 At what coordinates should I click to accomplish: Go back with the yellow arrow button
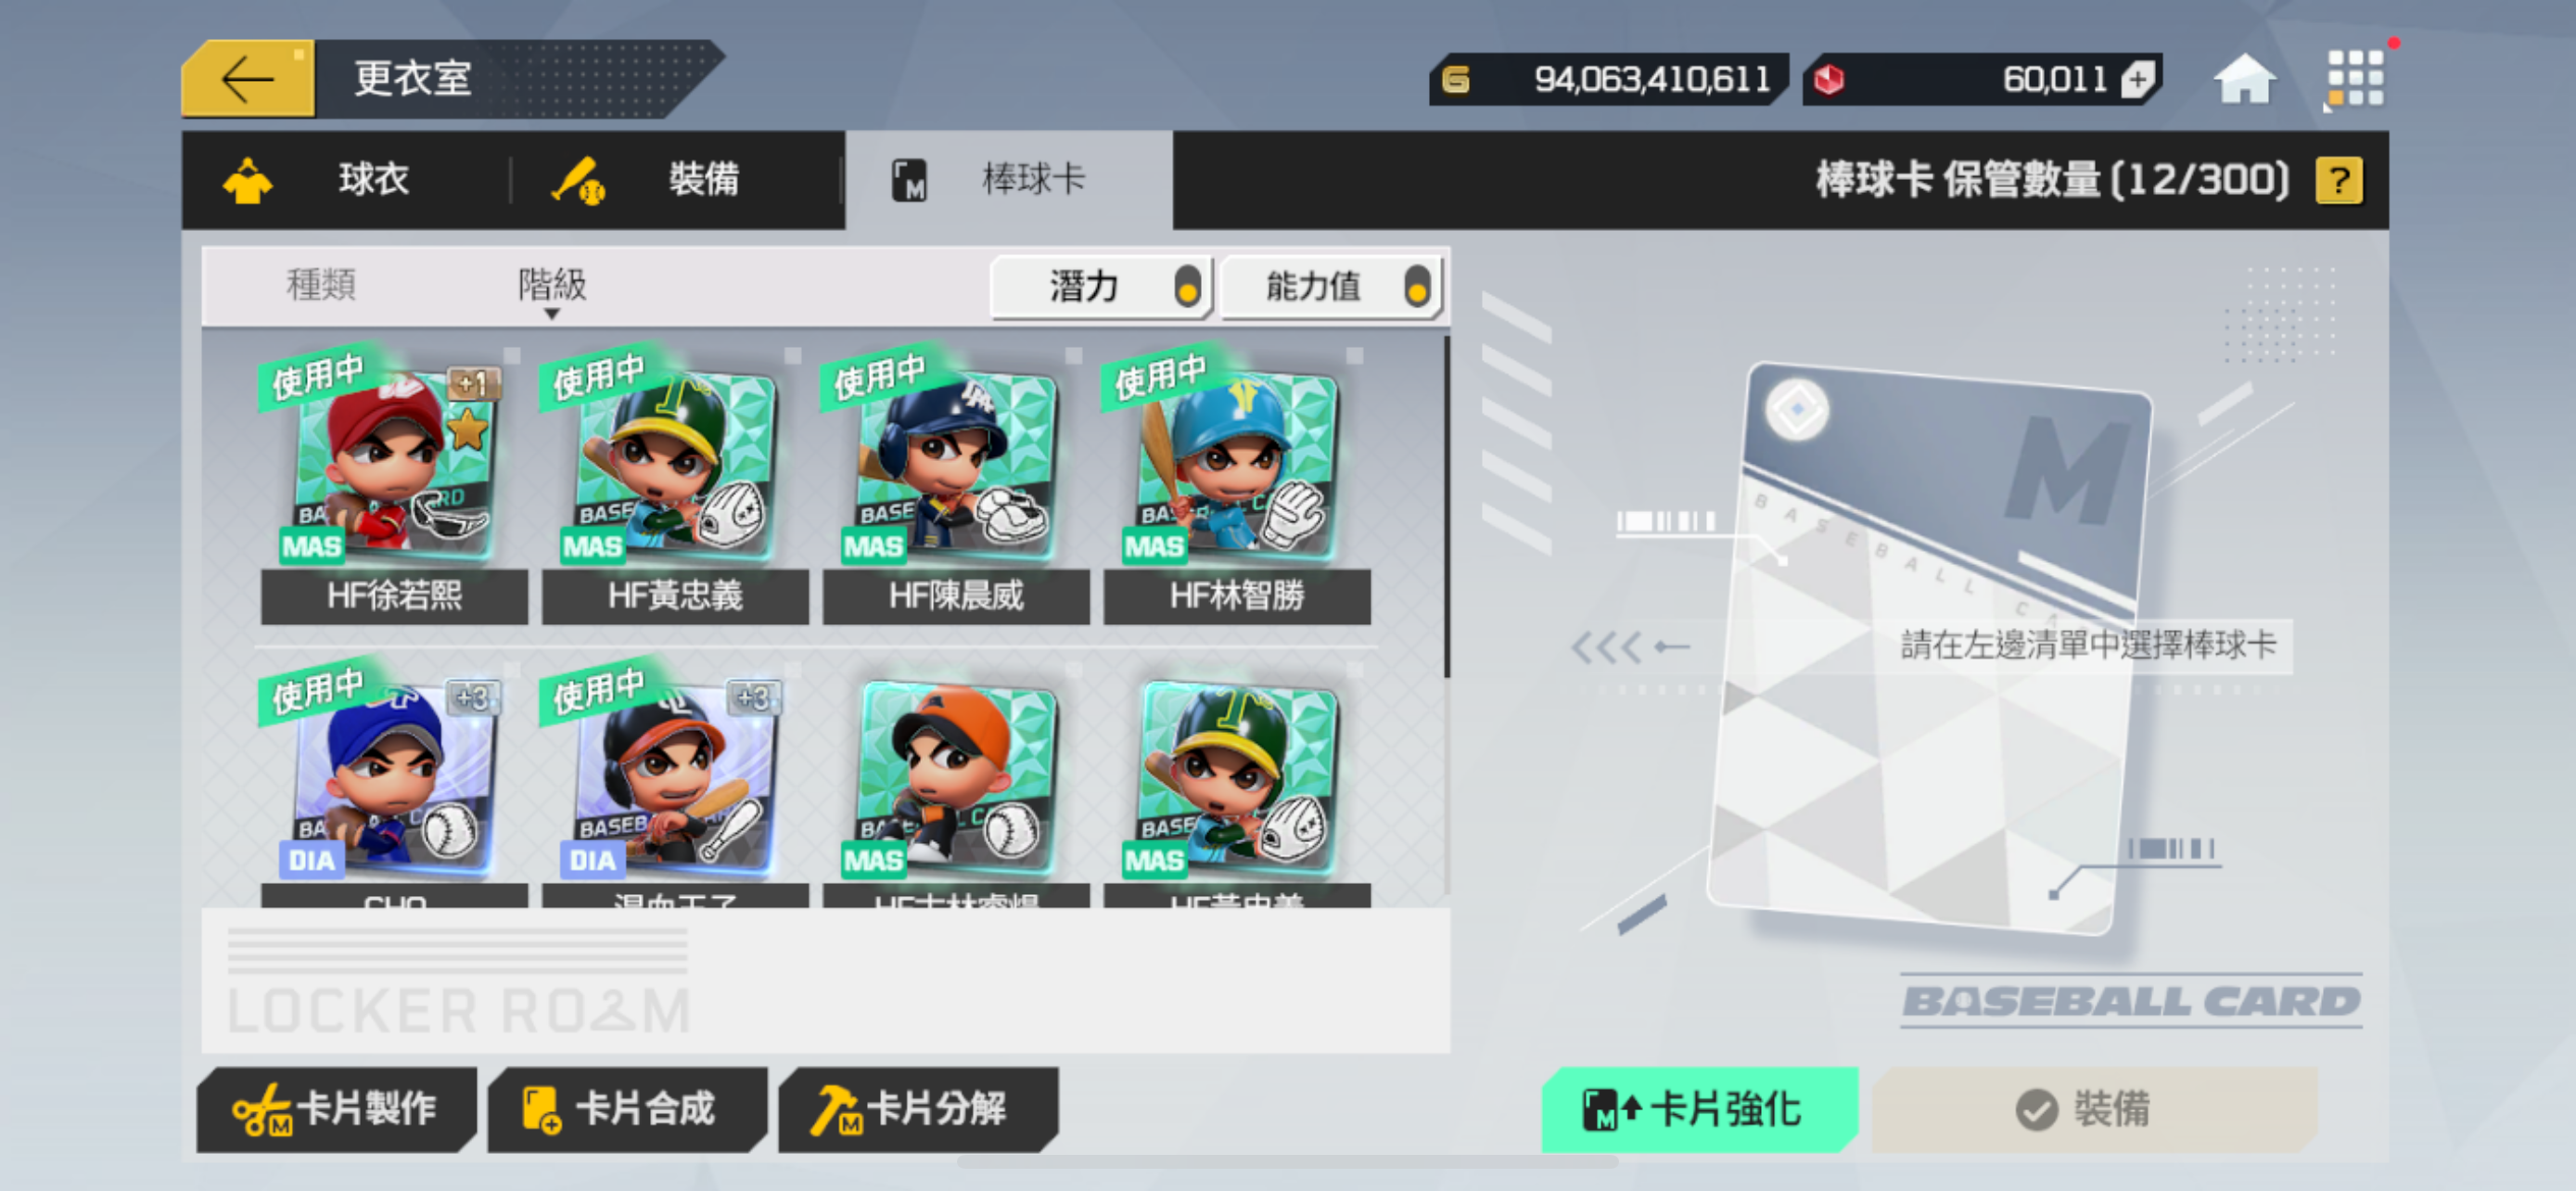point(248,79)
